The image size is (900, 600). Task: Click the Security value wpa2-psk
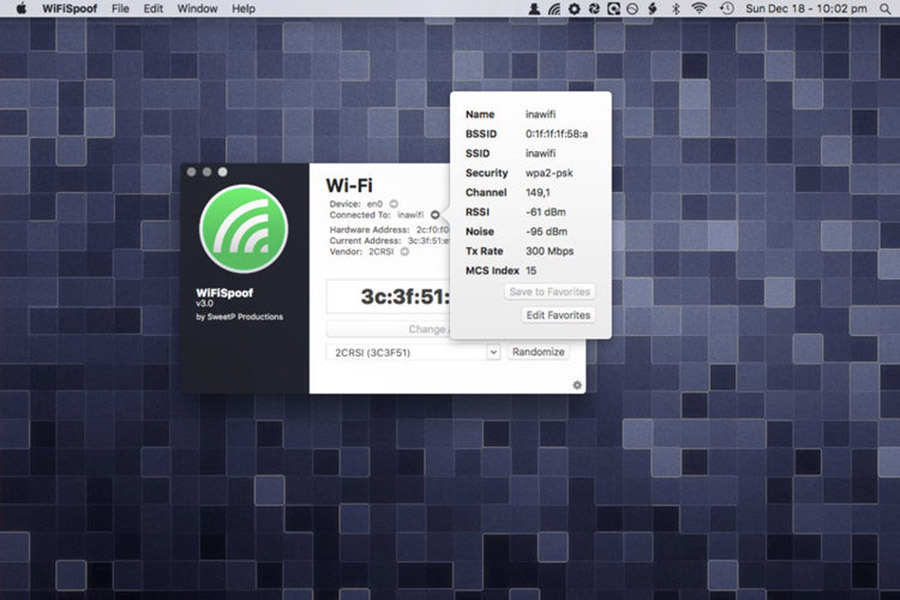point(549,173)
